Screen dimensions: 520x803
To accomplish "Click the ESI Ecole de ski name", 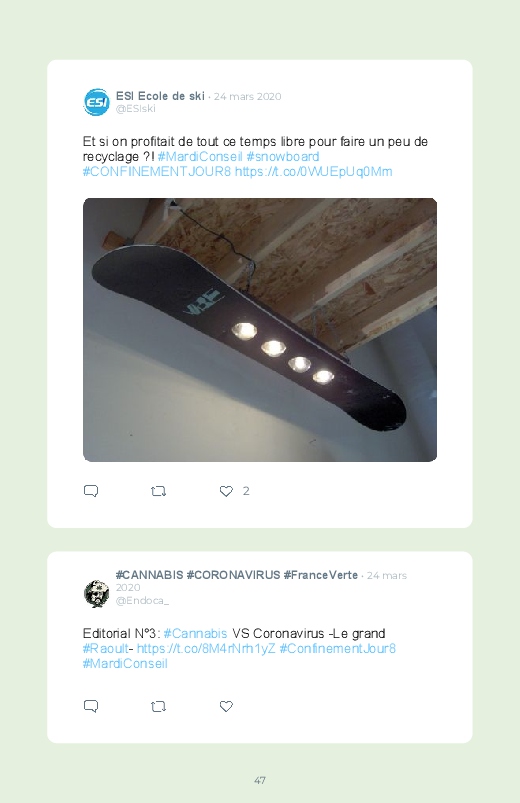I will [x=160, y=96].
